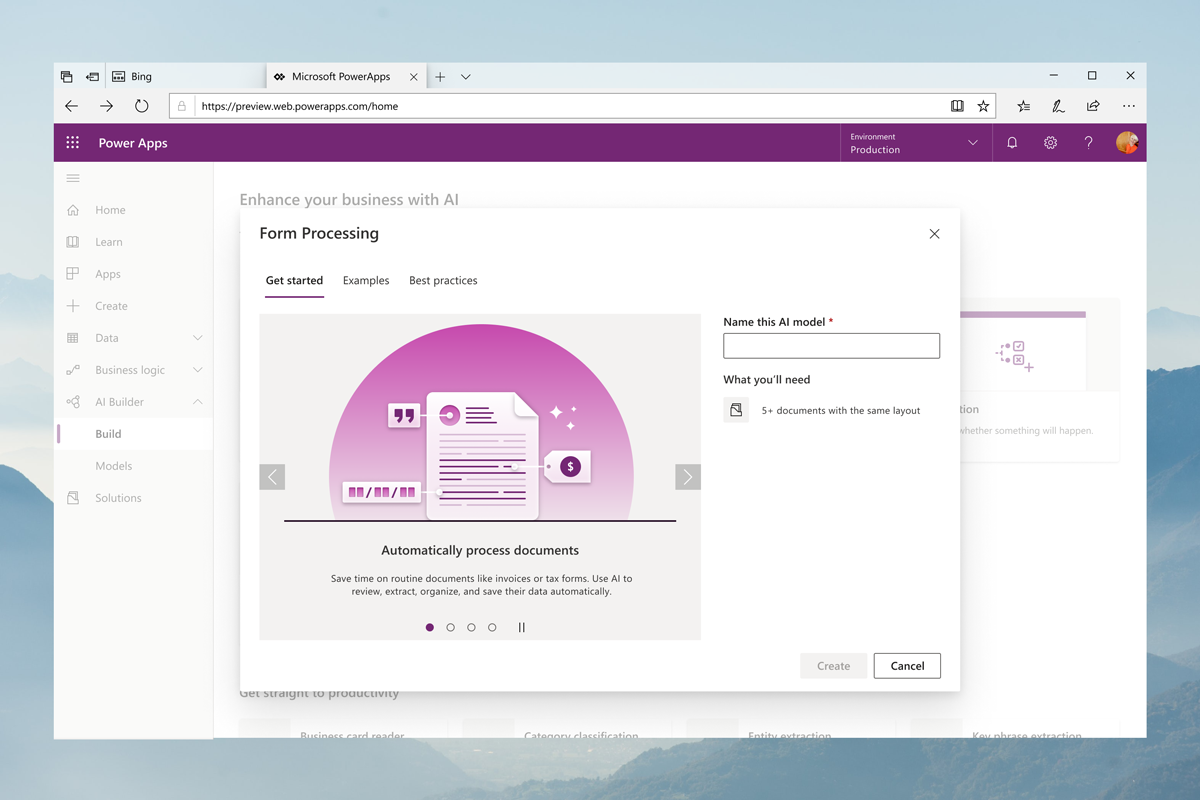The image size is (1200, 800).
Task: Click the Share page icon
Action: [x=1093, y=106]
